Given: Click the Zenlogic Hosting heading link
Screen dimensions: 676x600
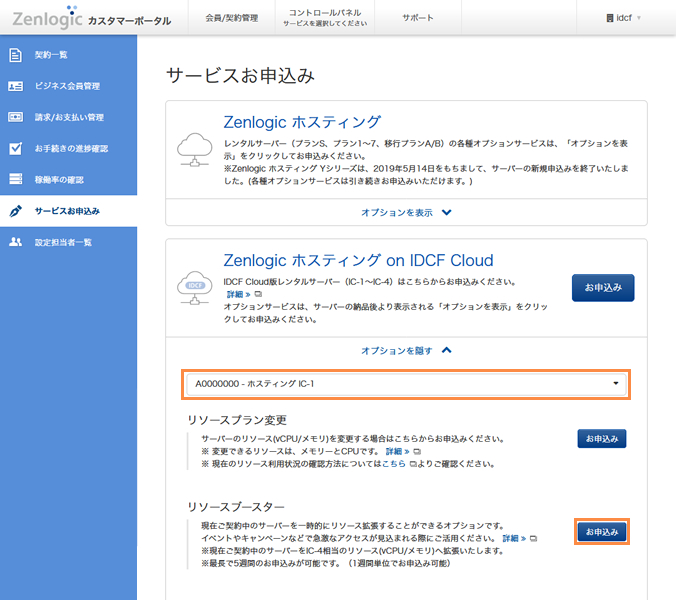Looking at the screenshot, I should (302, 122).
